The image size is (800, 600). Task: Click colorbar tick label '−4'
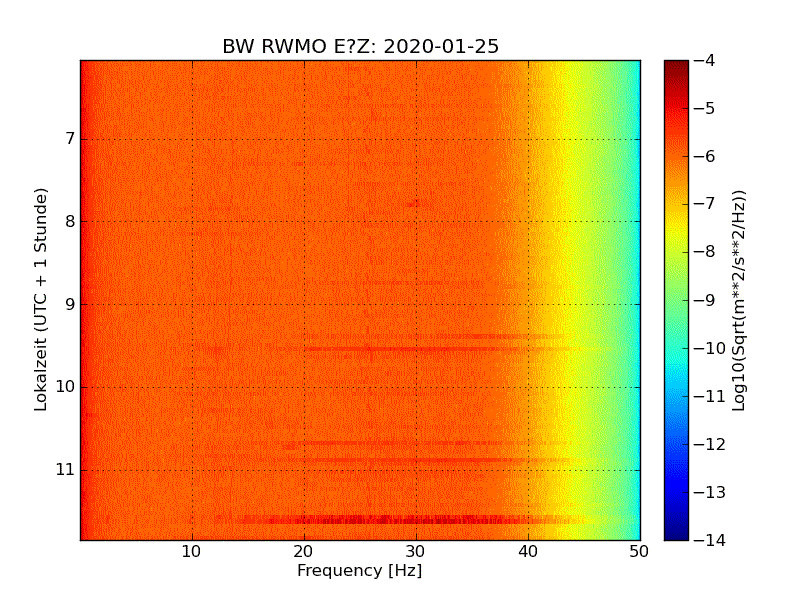[705, 60]
